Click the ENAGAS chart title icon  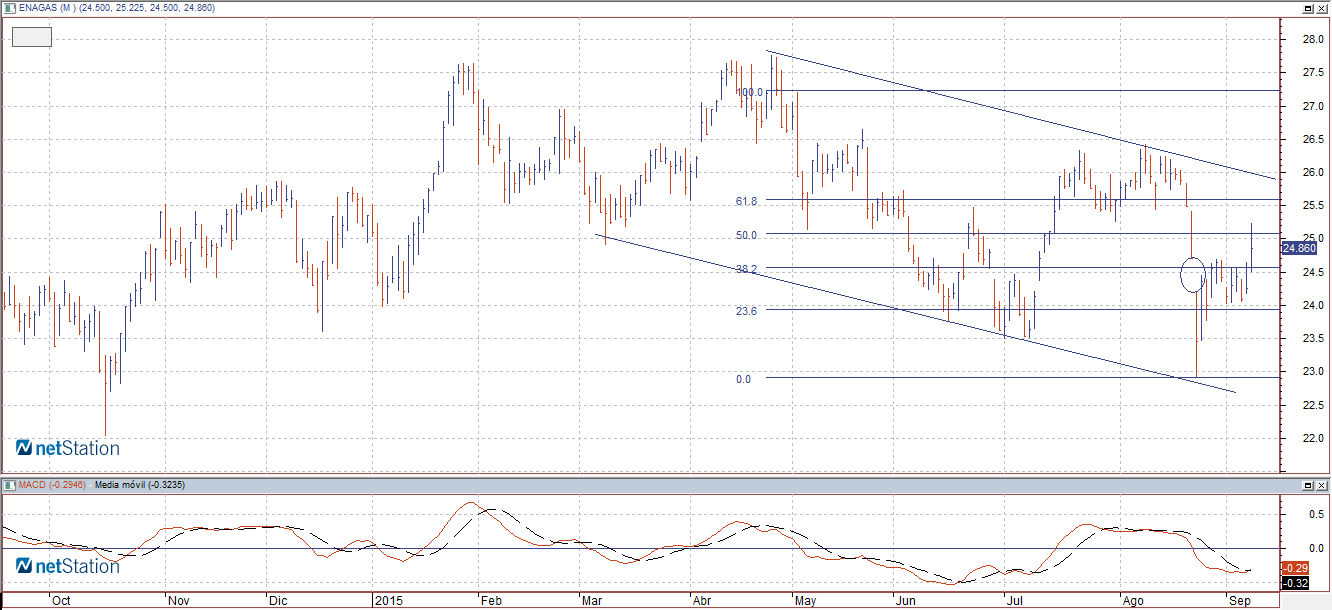9,7
